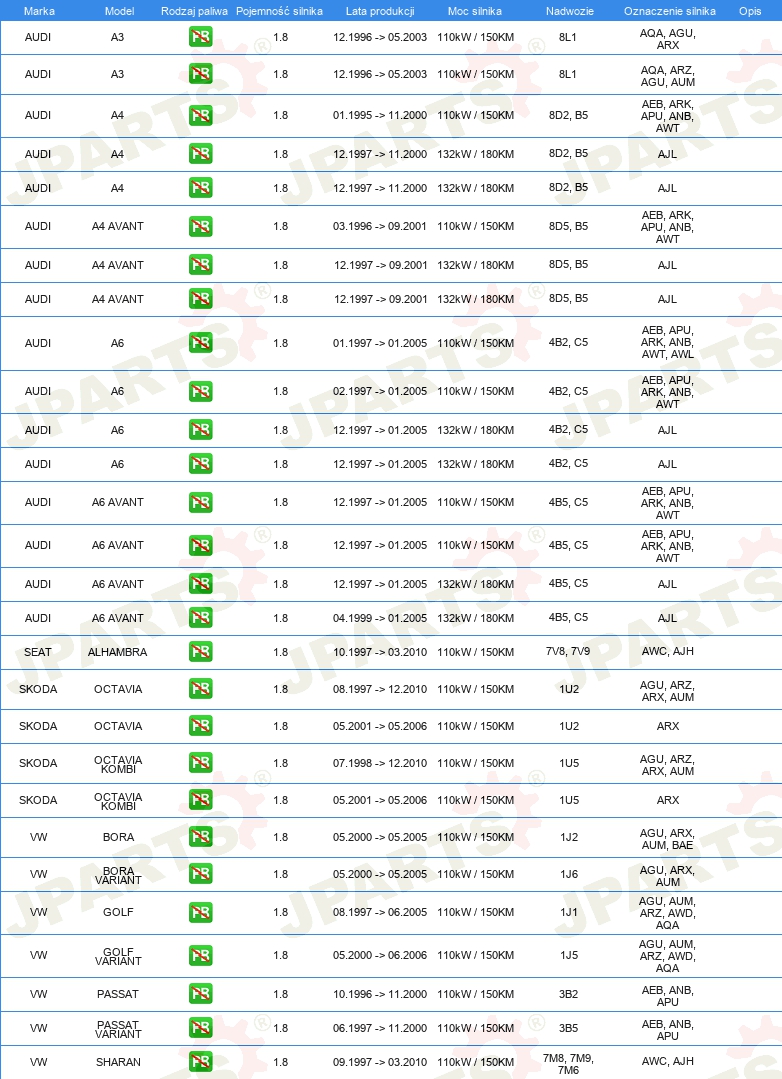Select 'AWC, AJH' in the Alhambra row
The height and width of the screenshot is (1079, 782).
[x=668, y=651]
